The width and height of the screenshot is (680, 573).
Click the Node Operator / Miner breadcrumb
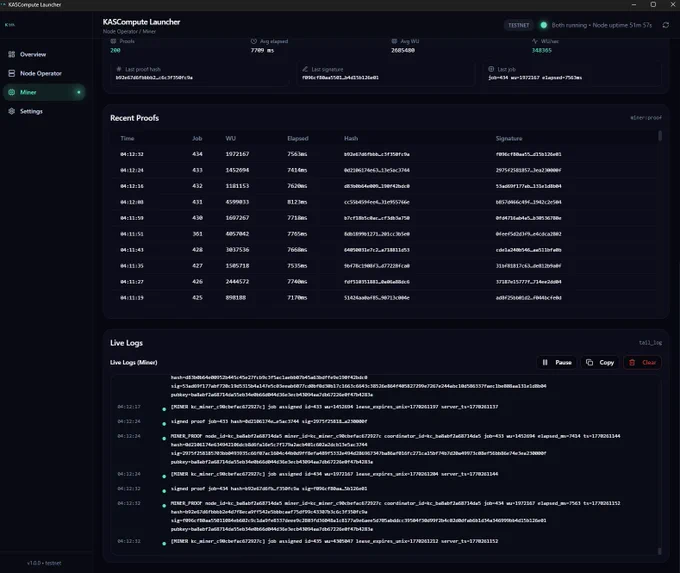[x=129, y=31]
